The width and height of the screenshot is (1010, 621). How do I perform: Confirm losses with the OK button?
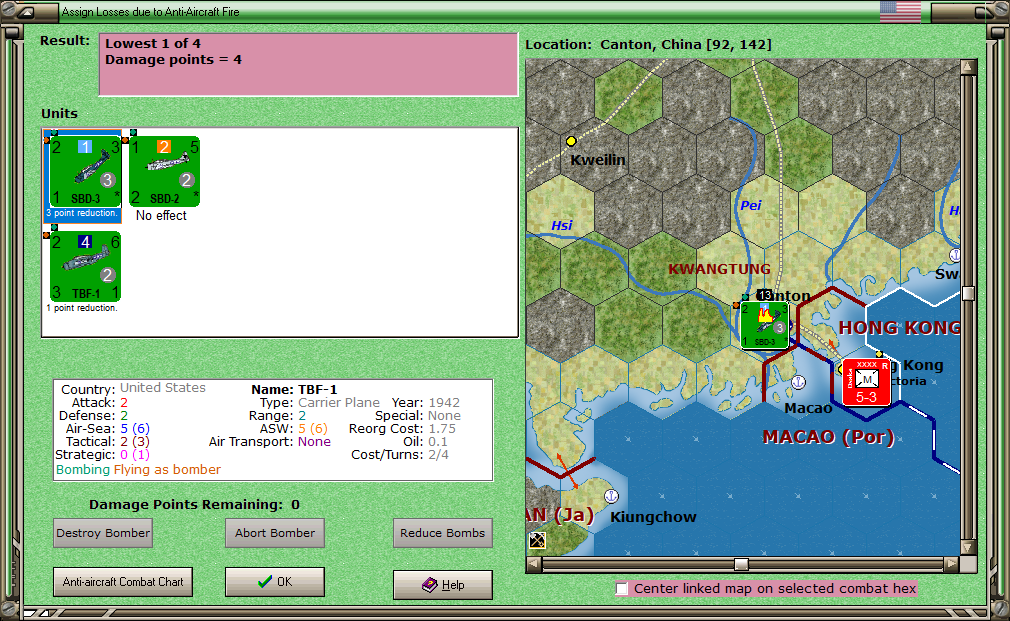(x=275, y=582)
